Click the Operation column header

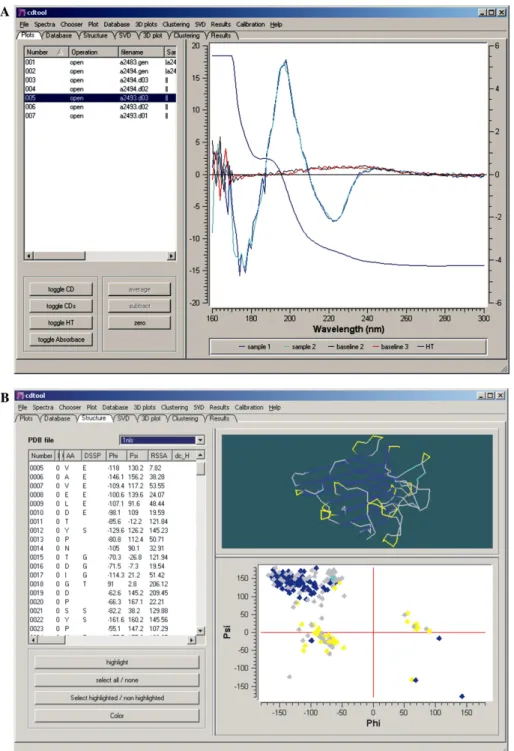[x=93, y=52]
